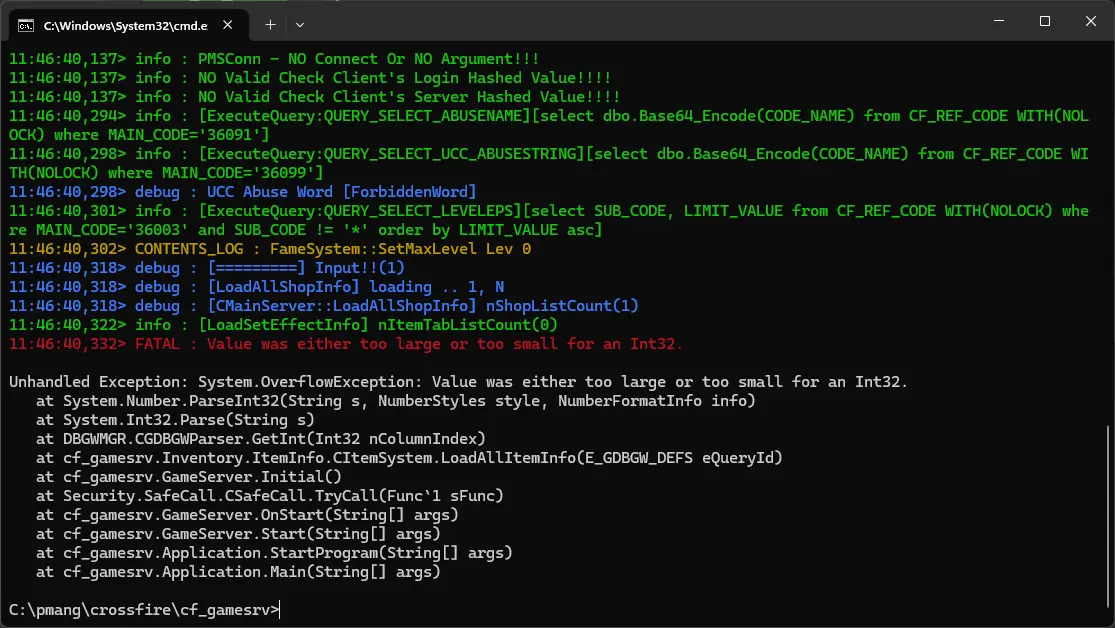Close the terminal window
This screenshot has height=628, width=1115.
pyautogui.click(x=1091, y=21)
